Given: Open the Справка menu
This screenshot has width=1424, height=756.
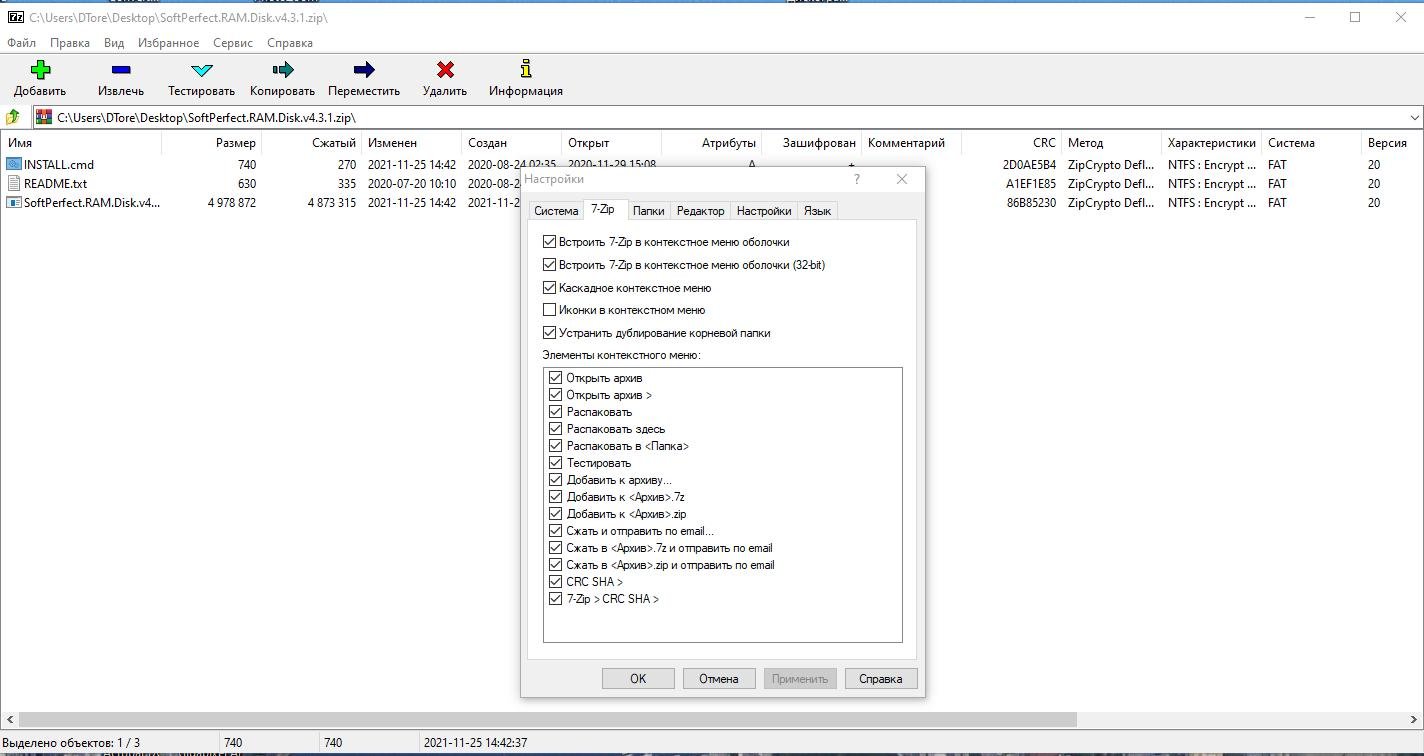Looking at the screenshot, I should click(290, 43).
